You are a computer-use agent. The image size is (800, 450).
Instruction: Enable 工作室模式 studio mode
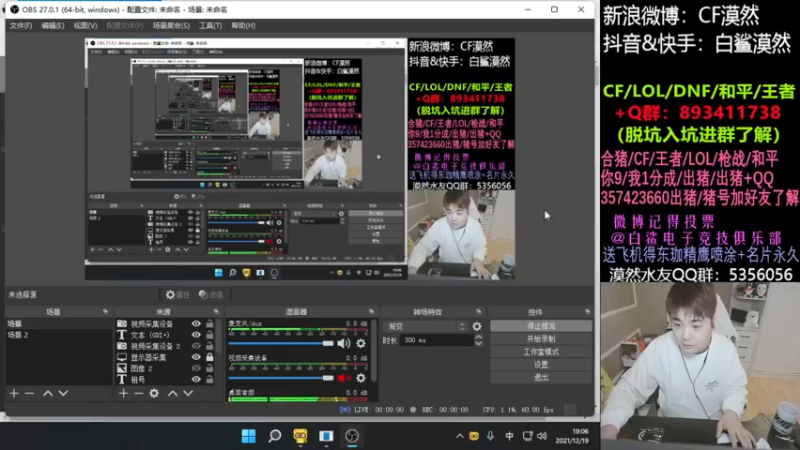tap(541, 352)
